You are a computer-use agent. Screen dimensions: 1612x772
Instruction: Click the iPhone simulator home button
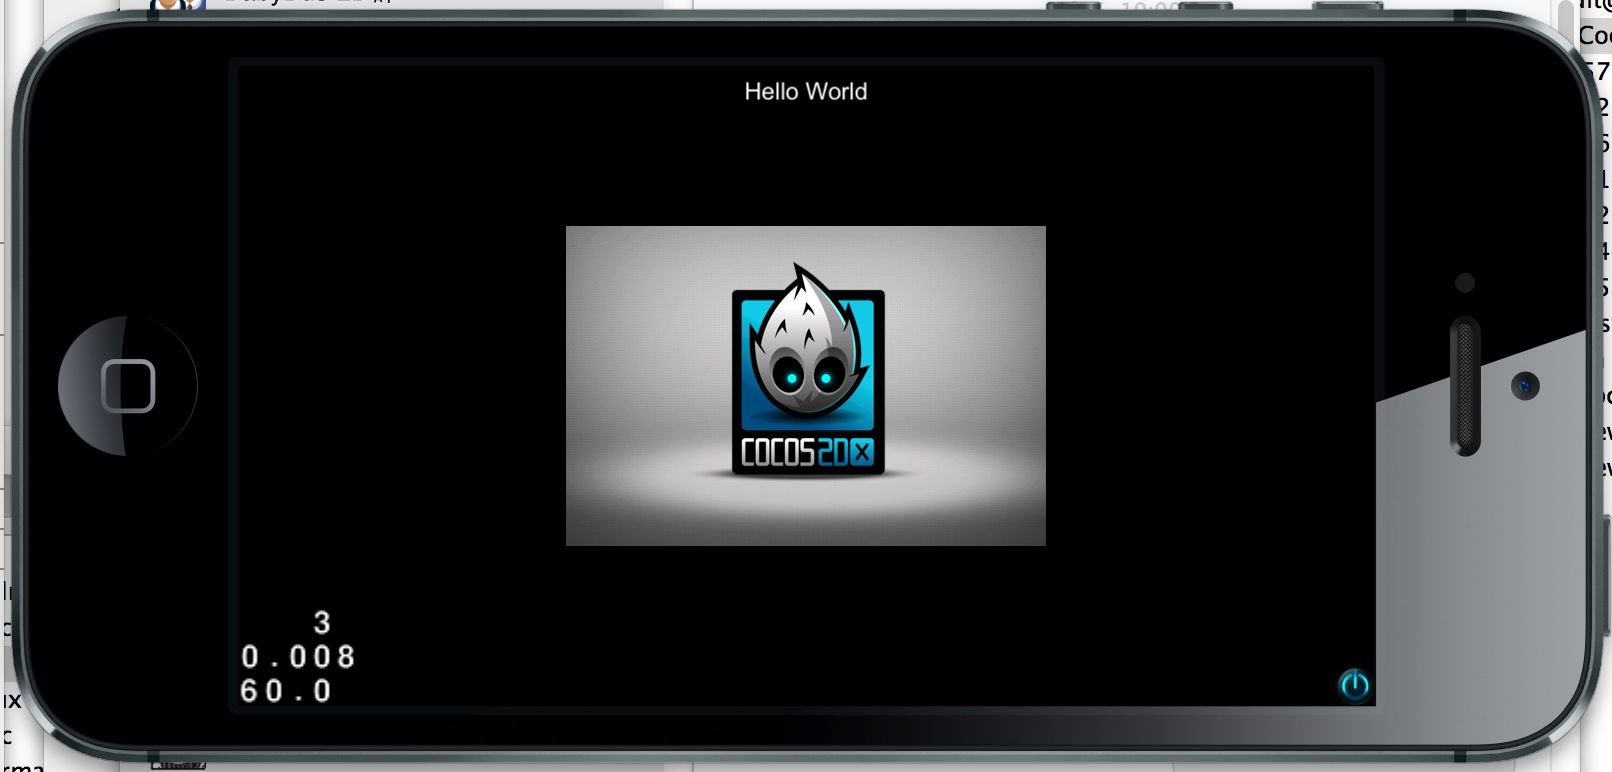128,386
